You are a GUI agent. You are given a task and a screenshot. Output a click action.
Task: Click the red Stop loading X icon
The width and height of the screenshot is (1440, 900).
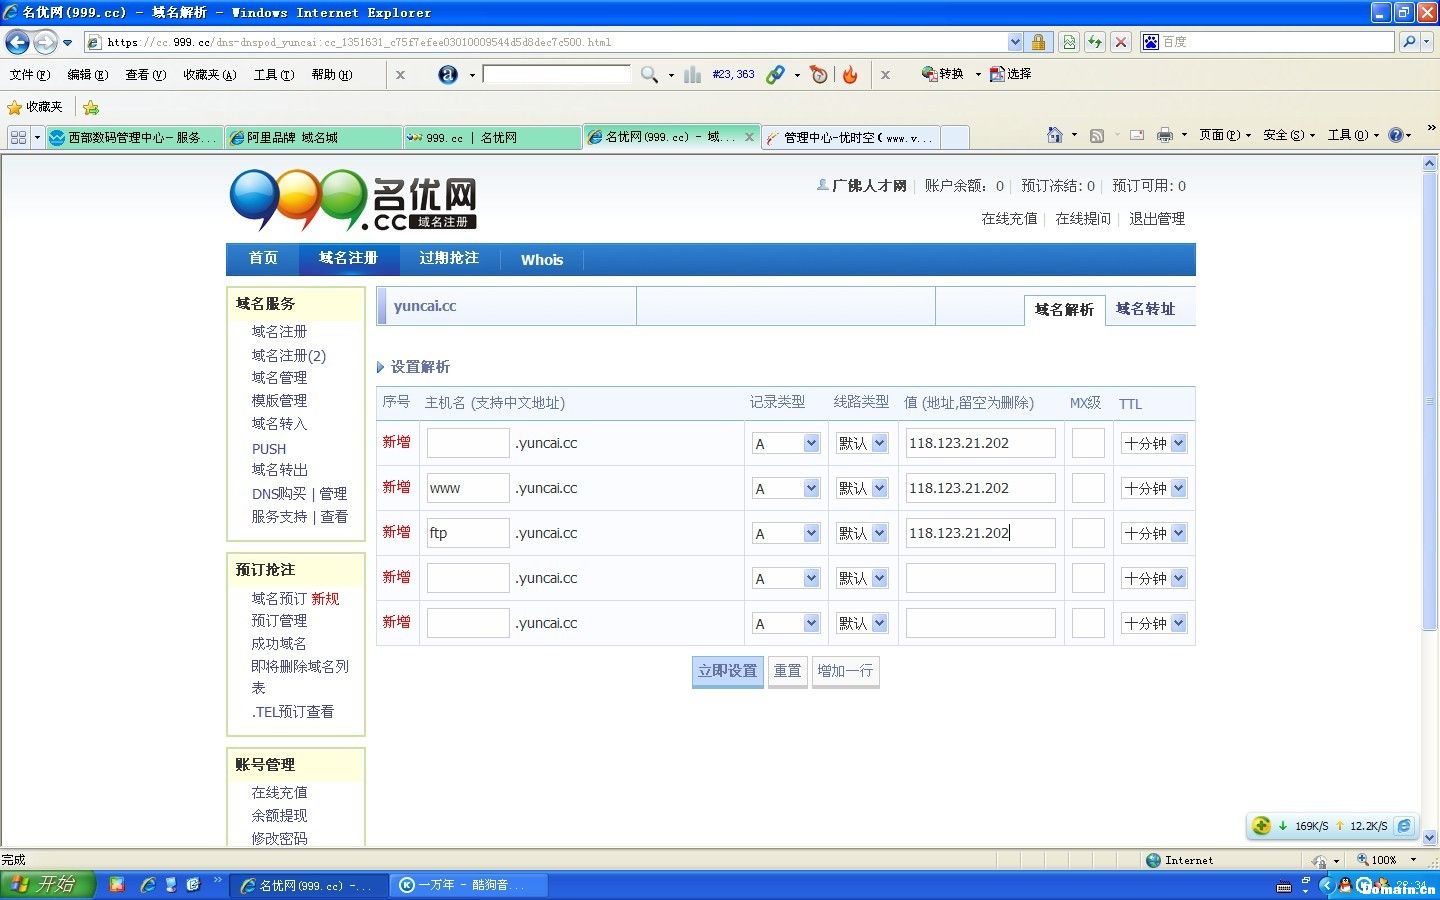pyautogui.click(x=1121, y=42)
